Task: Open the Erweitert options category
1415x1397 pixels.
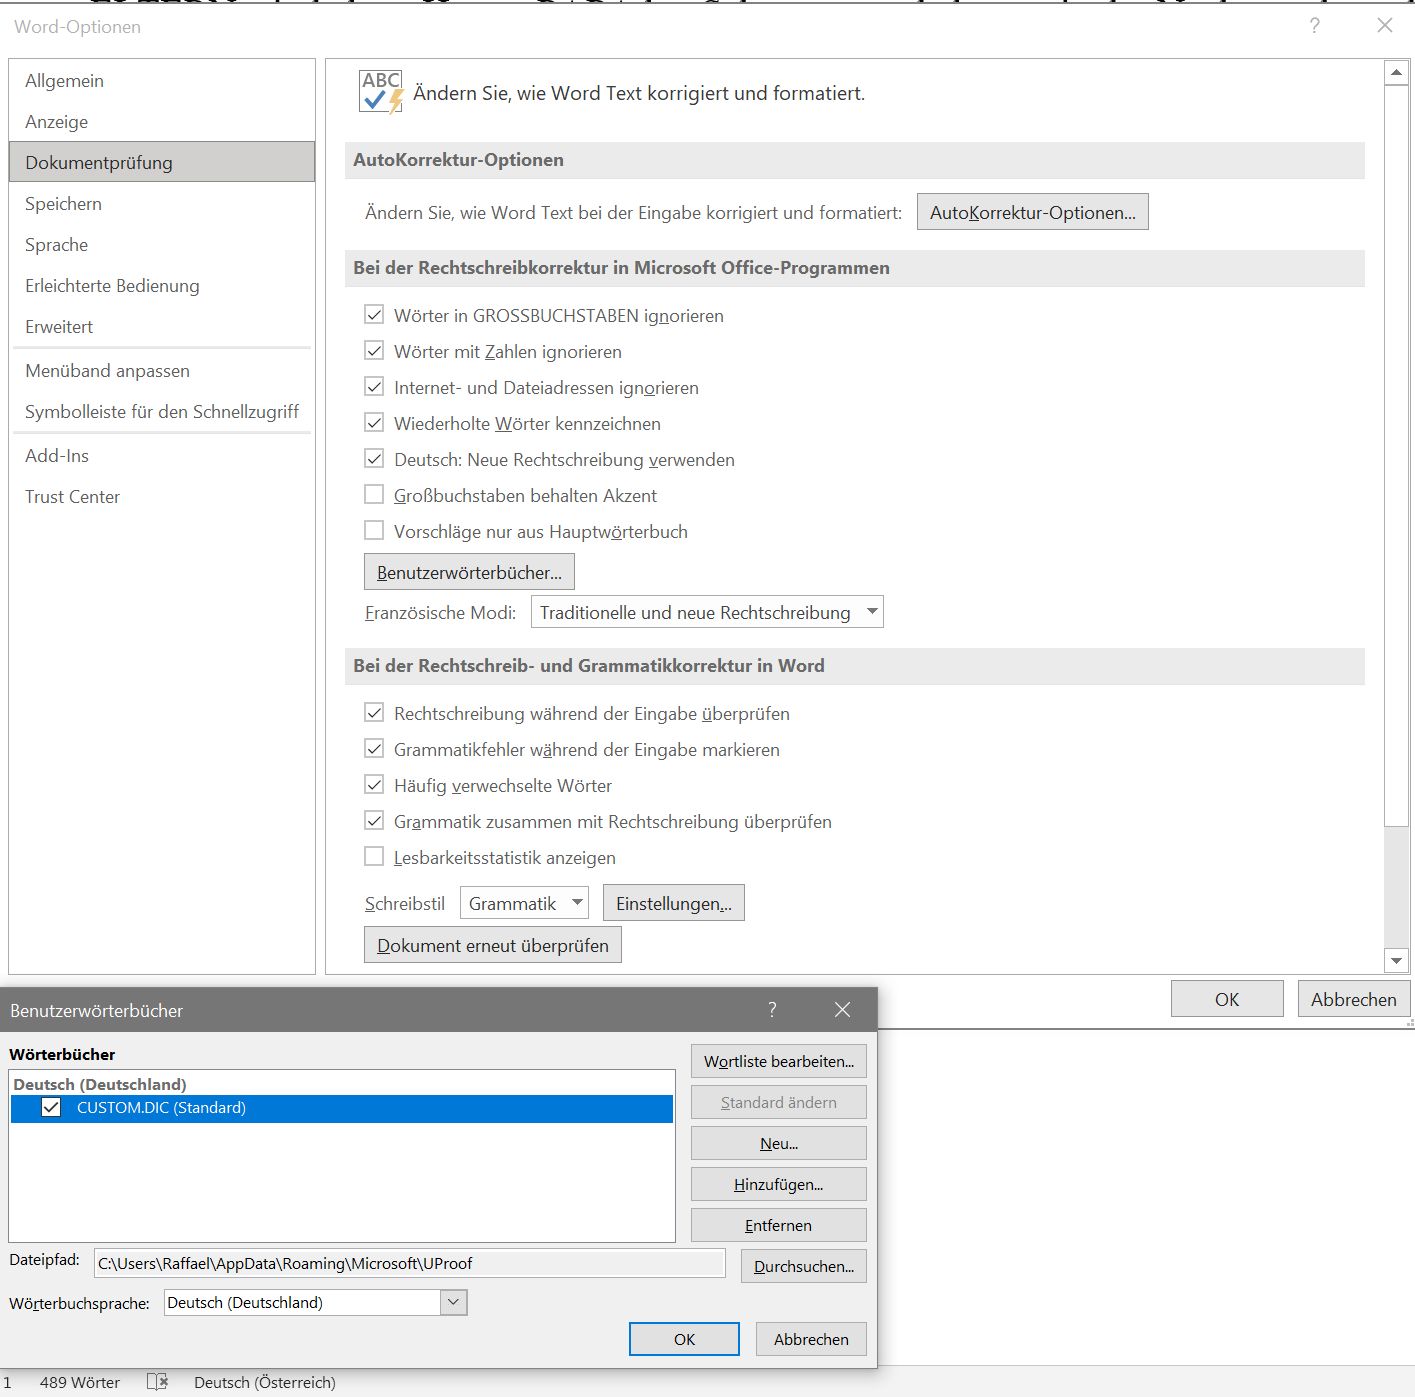Action: (162, 327)
